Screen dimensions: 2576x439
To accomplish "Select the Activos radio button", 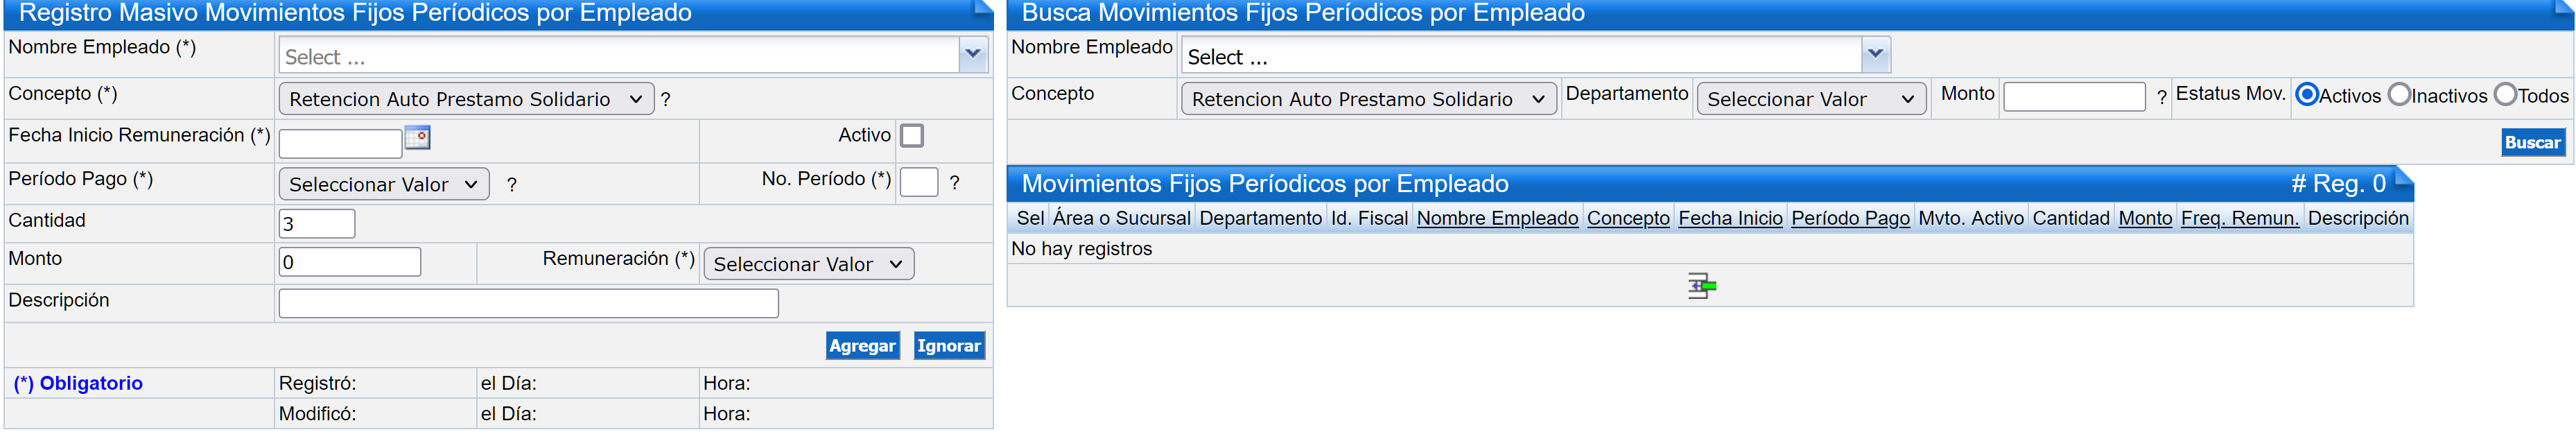I will tap(2307, 95).
